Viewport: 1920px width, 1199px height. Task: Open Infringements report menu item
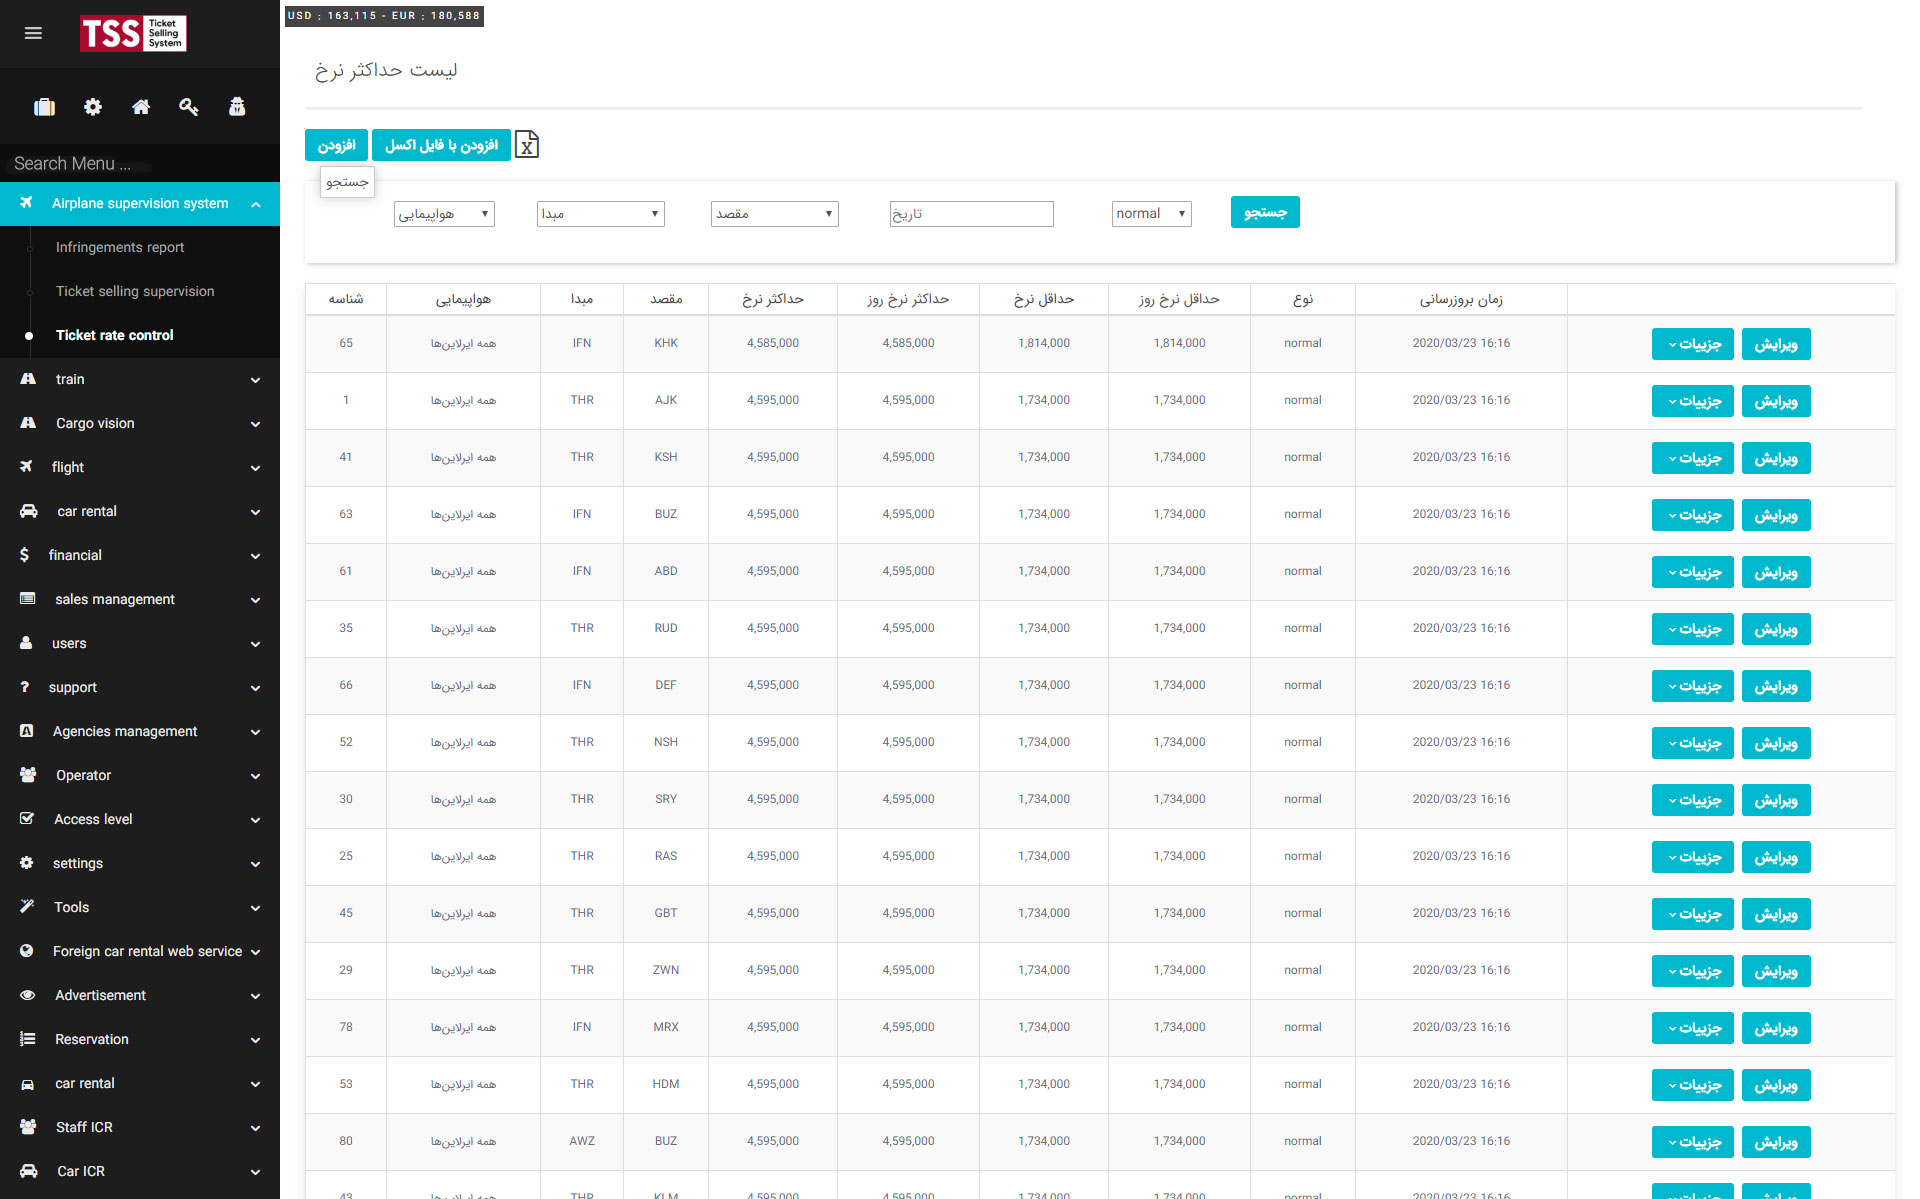(120, 247)
